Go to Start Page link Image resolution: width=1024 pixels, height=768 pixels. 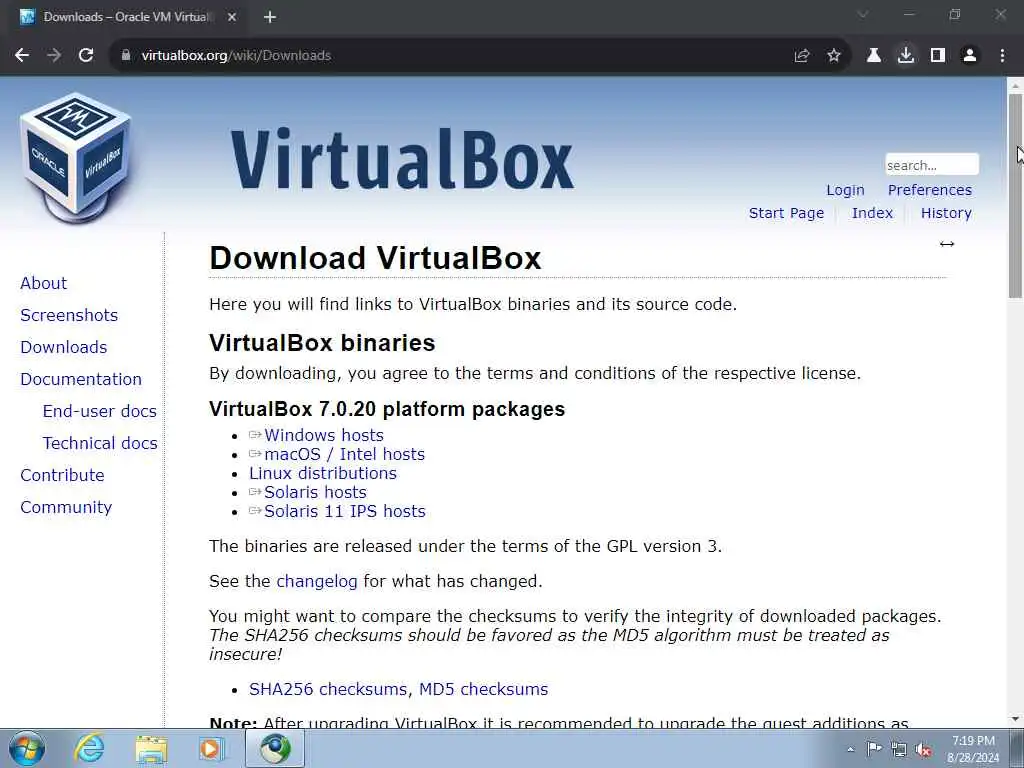point(786,213)
